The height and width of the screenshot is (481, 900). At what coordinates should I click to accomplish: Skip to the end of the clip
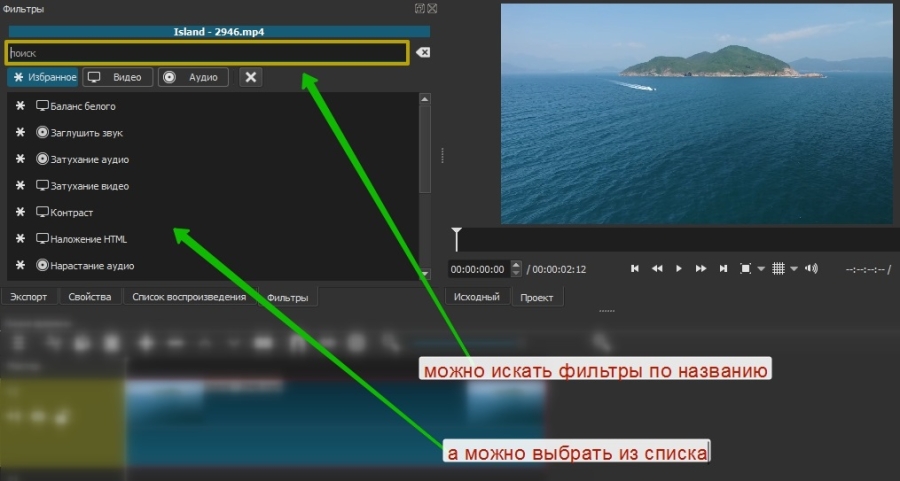(723, 268)
